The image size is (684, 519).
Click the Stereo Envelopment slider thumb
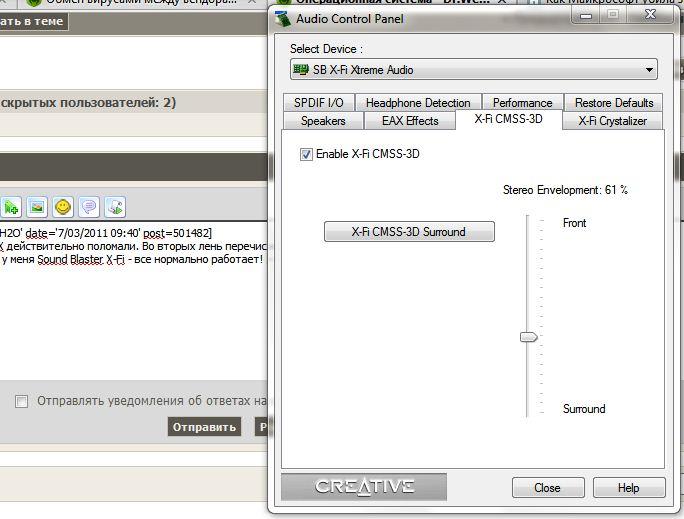tap(529, 337)
